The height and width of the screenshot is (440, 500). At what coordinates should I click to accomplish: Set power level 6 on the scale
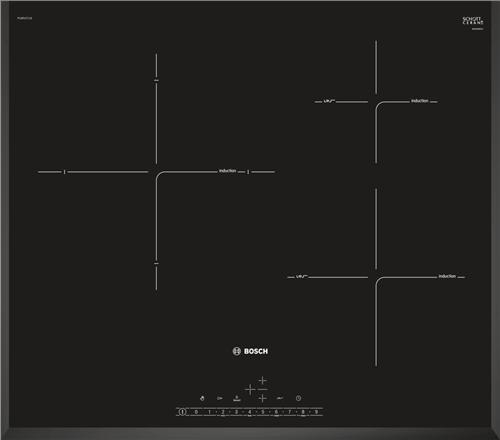click(276, 412)
